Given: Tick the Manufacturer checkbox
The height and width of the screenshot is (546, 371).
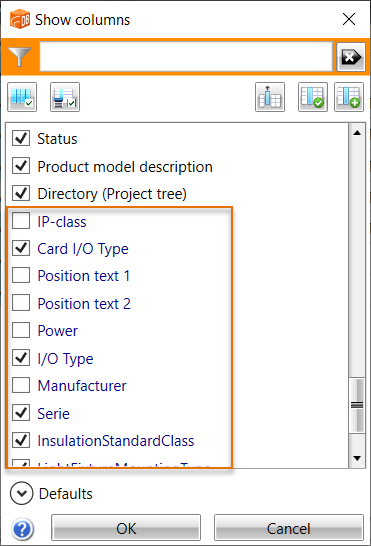Looking at the screenshot, I should click(21, 385).
